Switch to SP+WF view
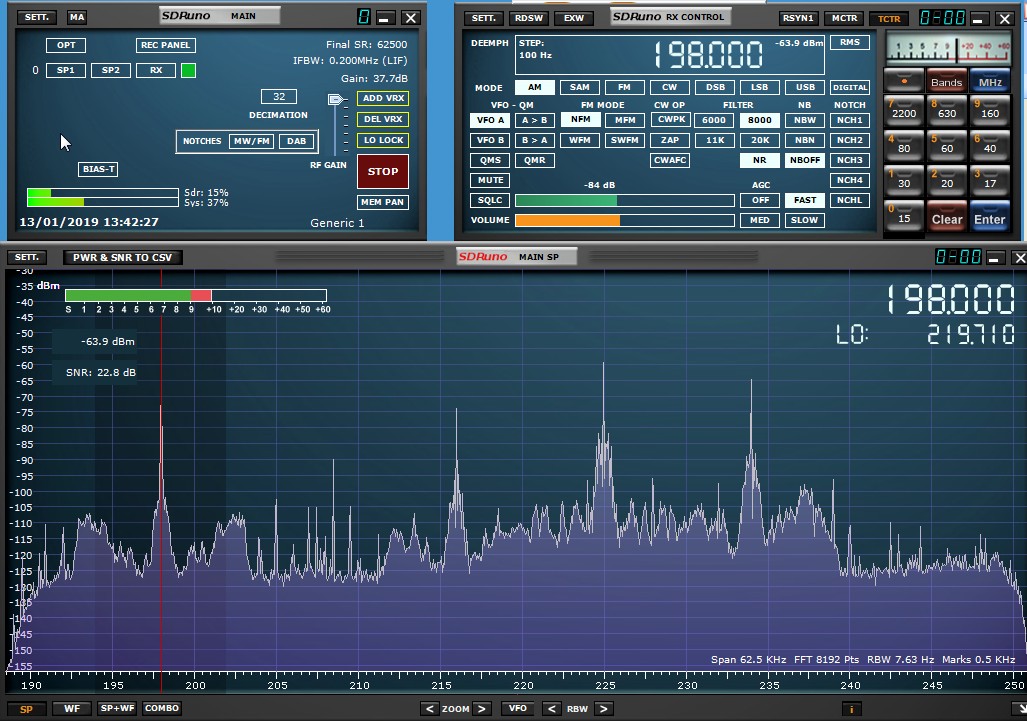The width and height of the screenshot is (1027, 721). point(117,709)
